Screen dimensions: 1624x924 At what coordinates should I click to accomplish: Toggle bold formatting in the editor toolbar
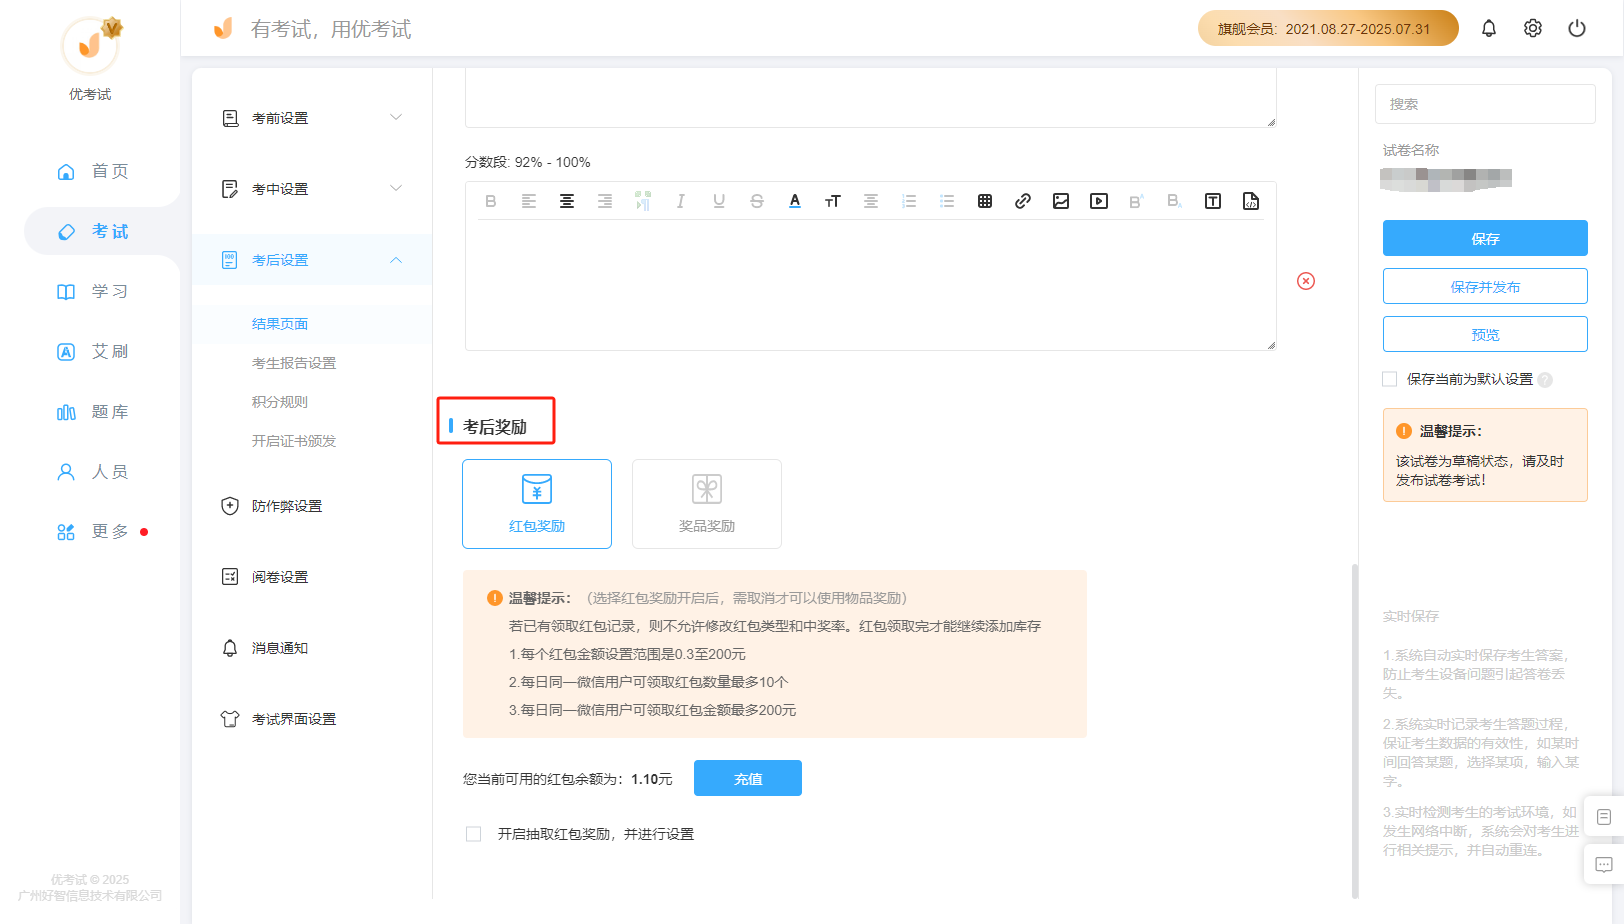(x=491, y=201)
